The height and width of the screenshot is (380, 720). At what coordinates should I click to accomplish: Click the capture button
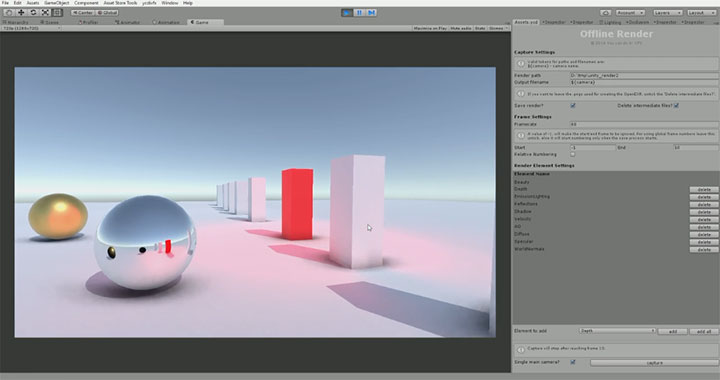click(654, 363)
